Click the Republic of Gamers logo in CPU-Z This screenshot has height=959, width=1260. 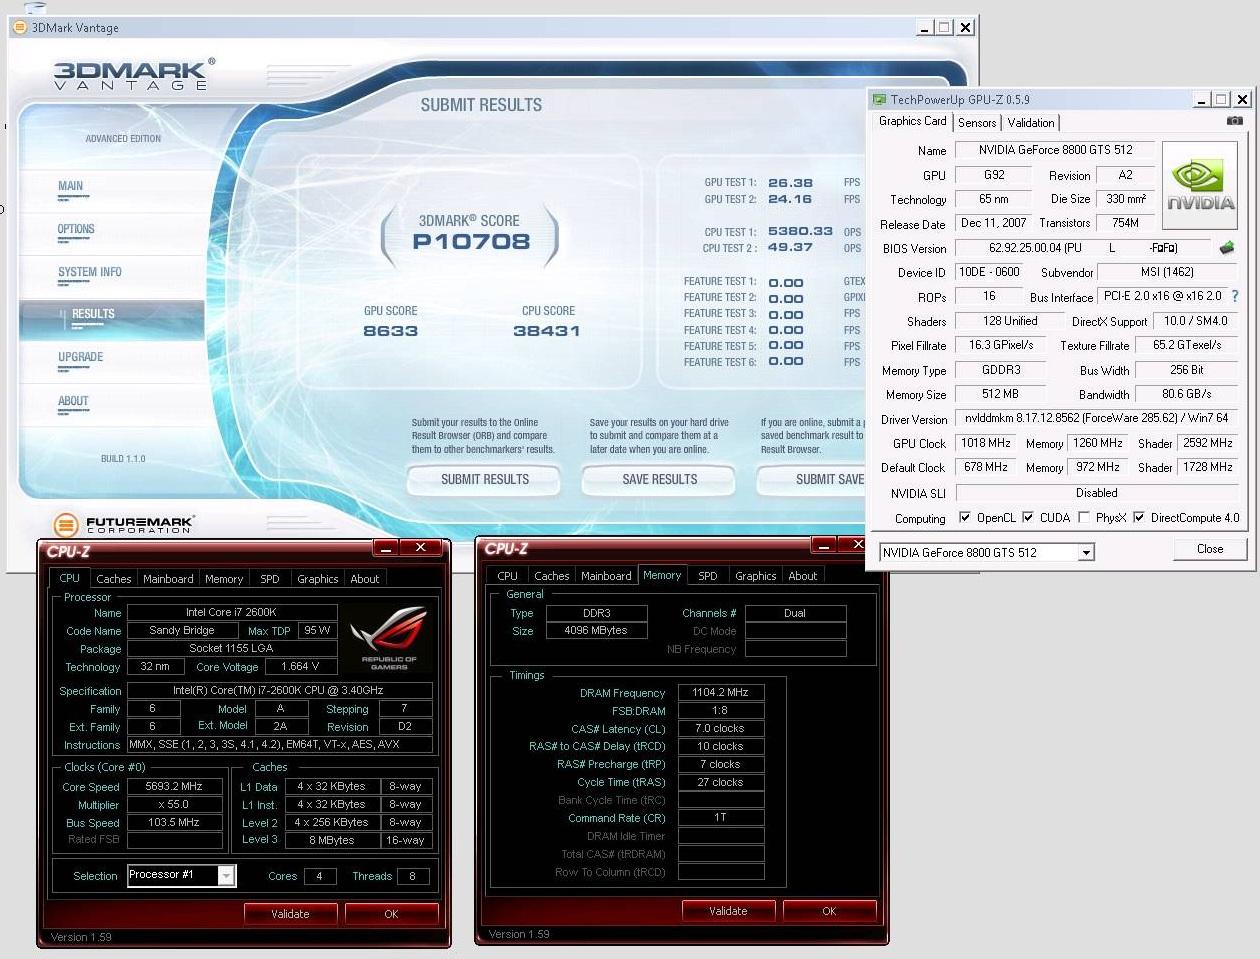(390, 636)
